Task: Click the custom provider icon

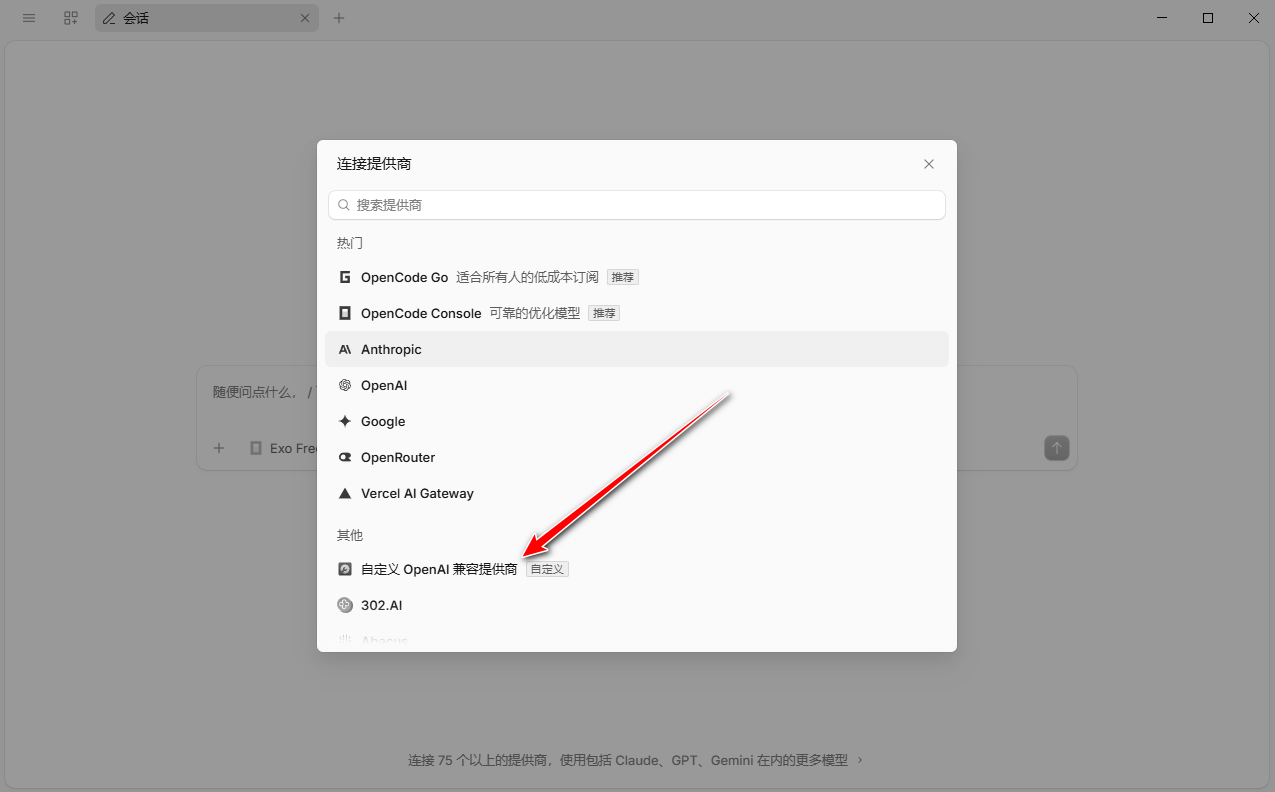Action: pos(345,569)
